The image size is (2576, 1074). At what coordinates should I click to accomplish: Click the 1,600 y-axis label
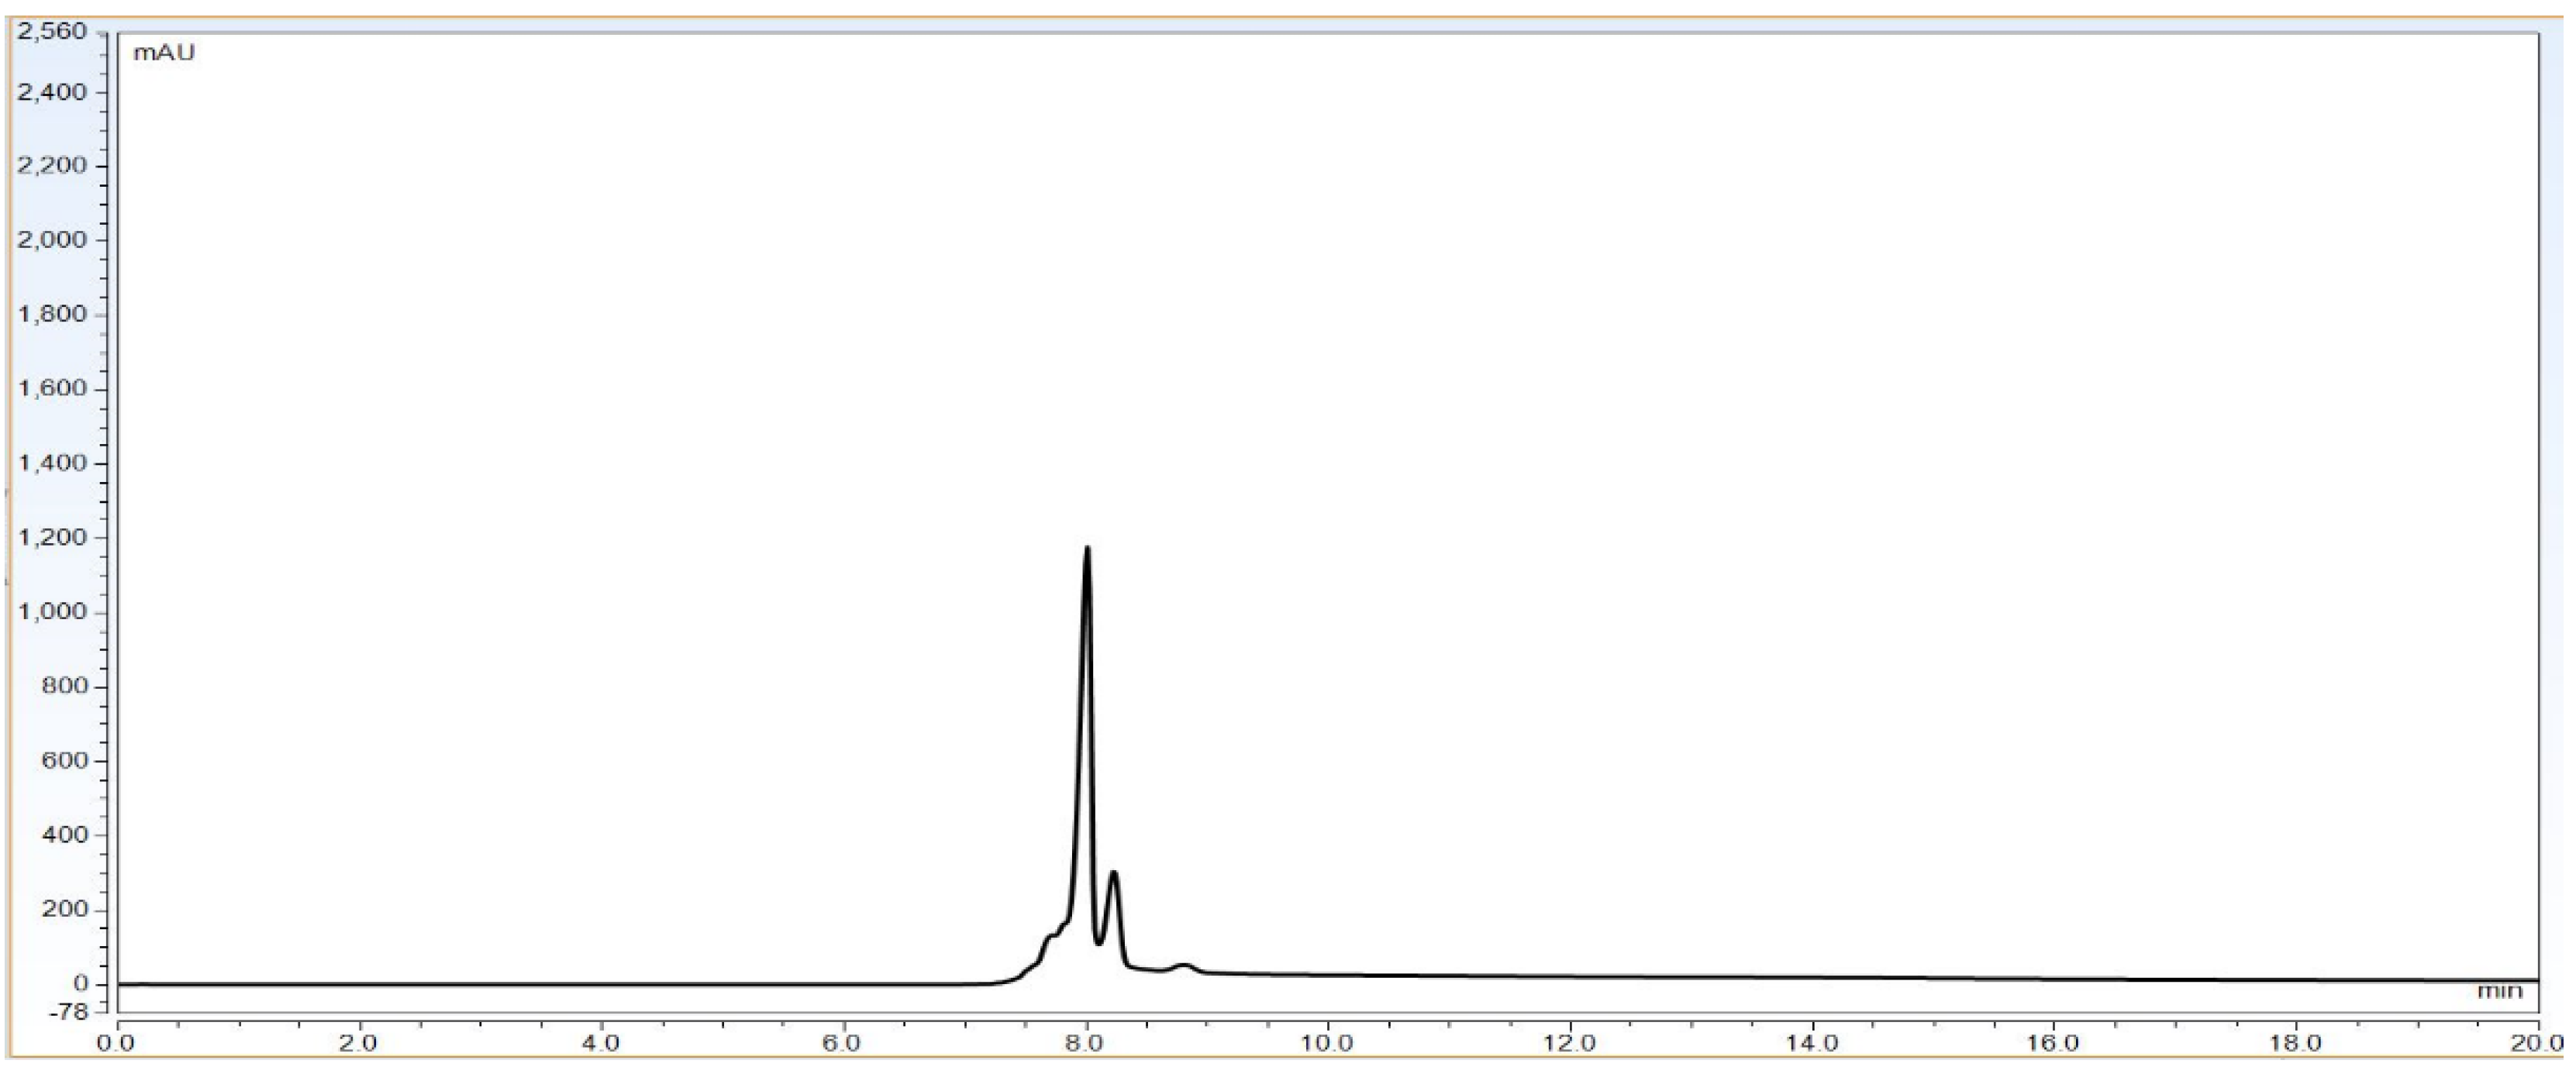tap(54, 389)
